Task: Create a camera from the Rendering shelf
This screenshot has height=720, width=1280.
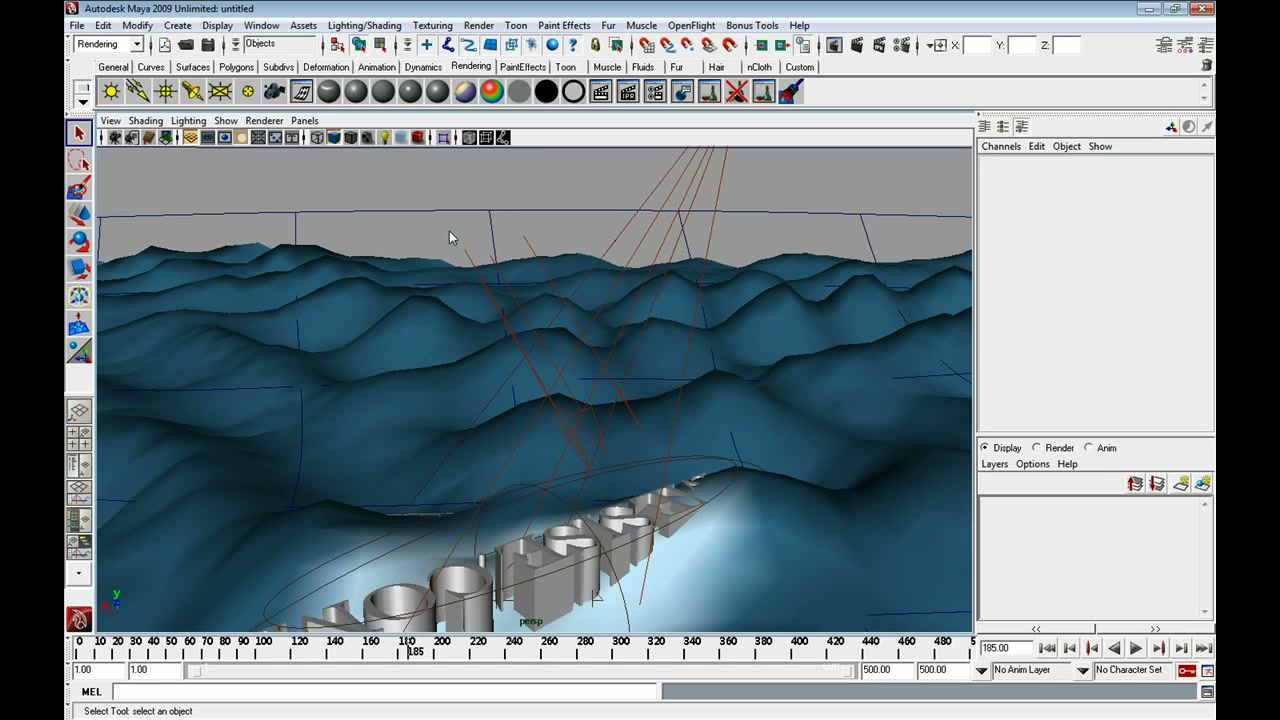Action: tap(274, 92)
